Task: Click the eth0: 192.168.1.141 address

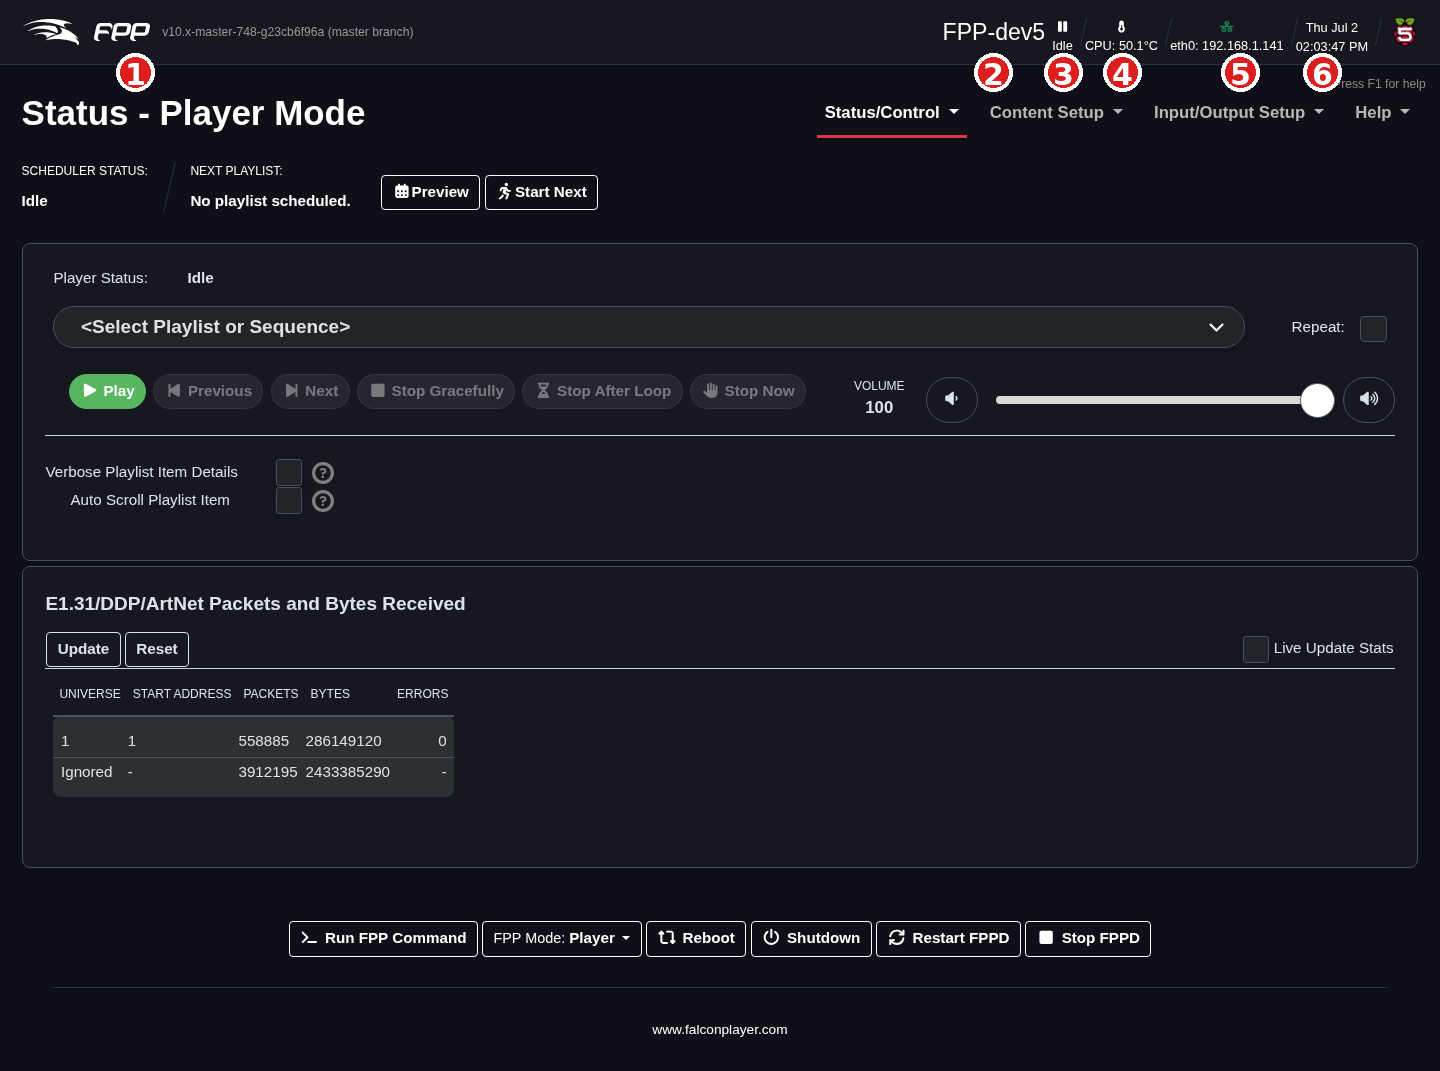Action: point(1226,46)
